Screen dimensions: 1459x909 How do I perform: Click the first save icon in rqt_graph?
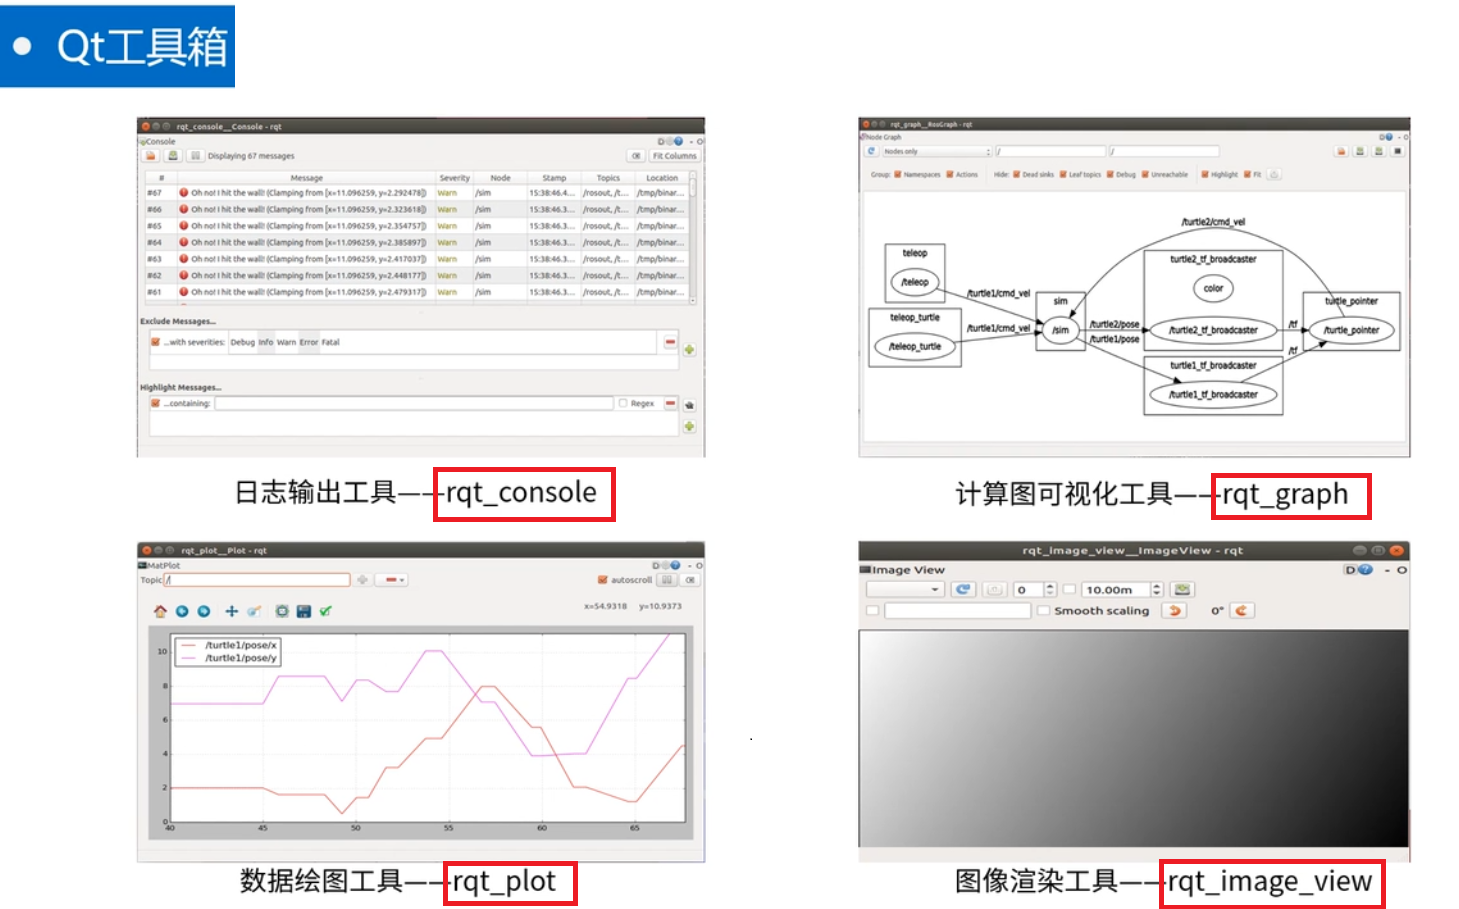tap(1360, 151)
